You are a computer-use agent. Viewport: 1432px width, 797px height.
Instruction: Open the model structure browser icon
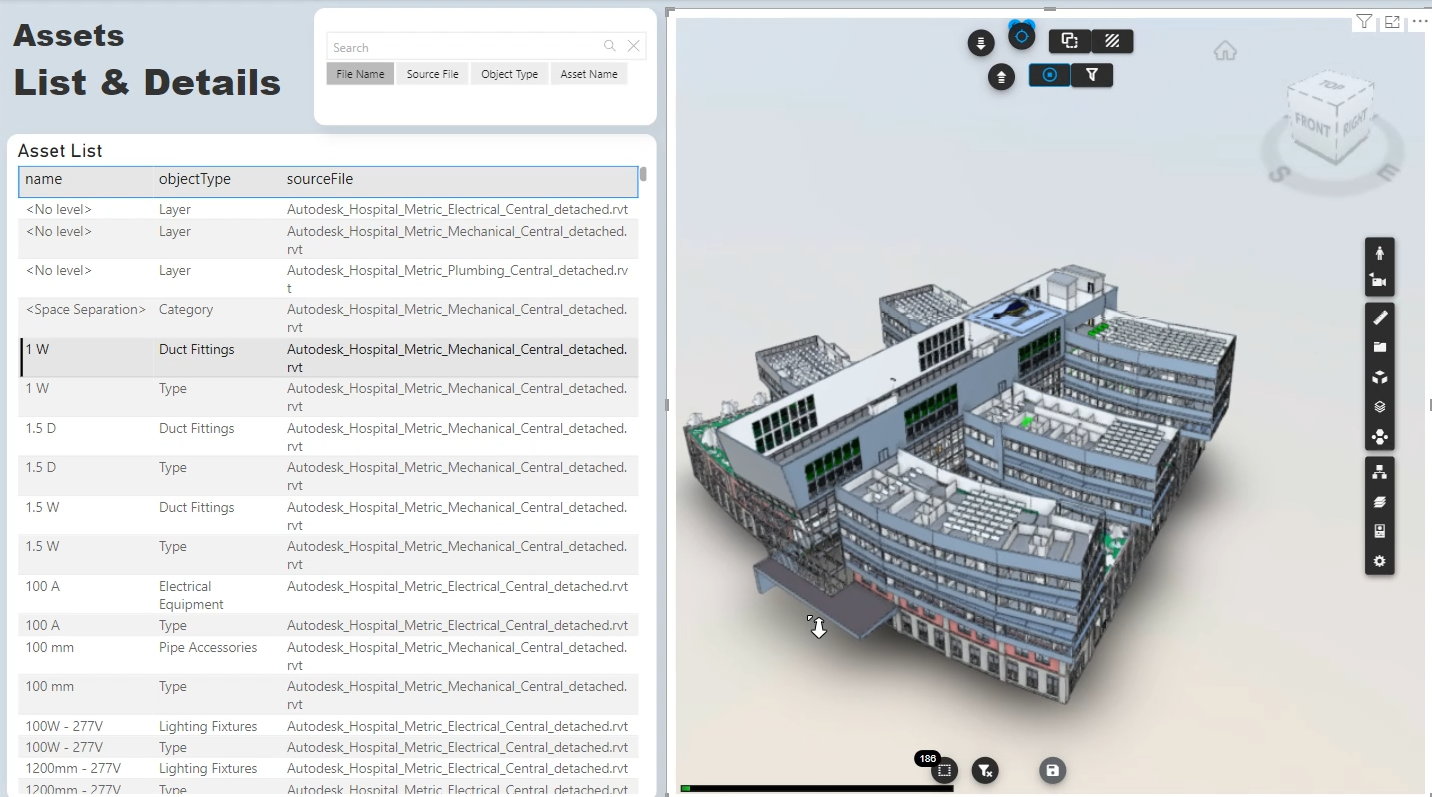point(1379,472)
